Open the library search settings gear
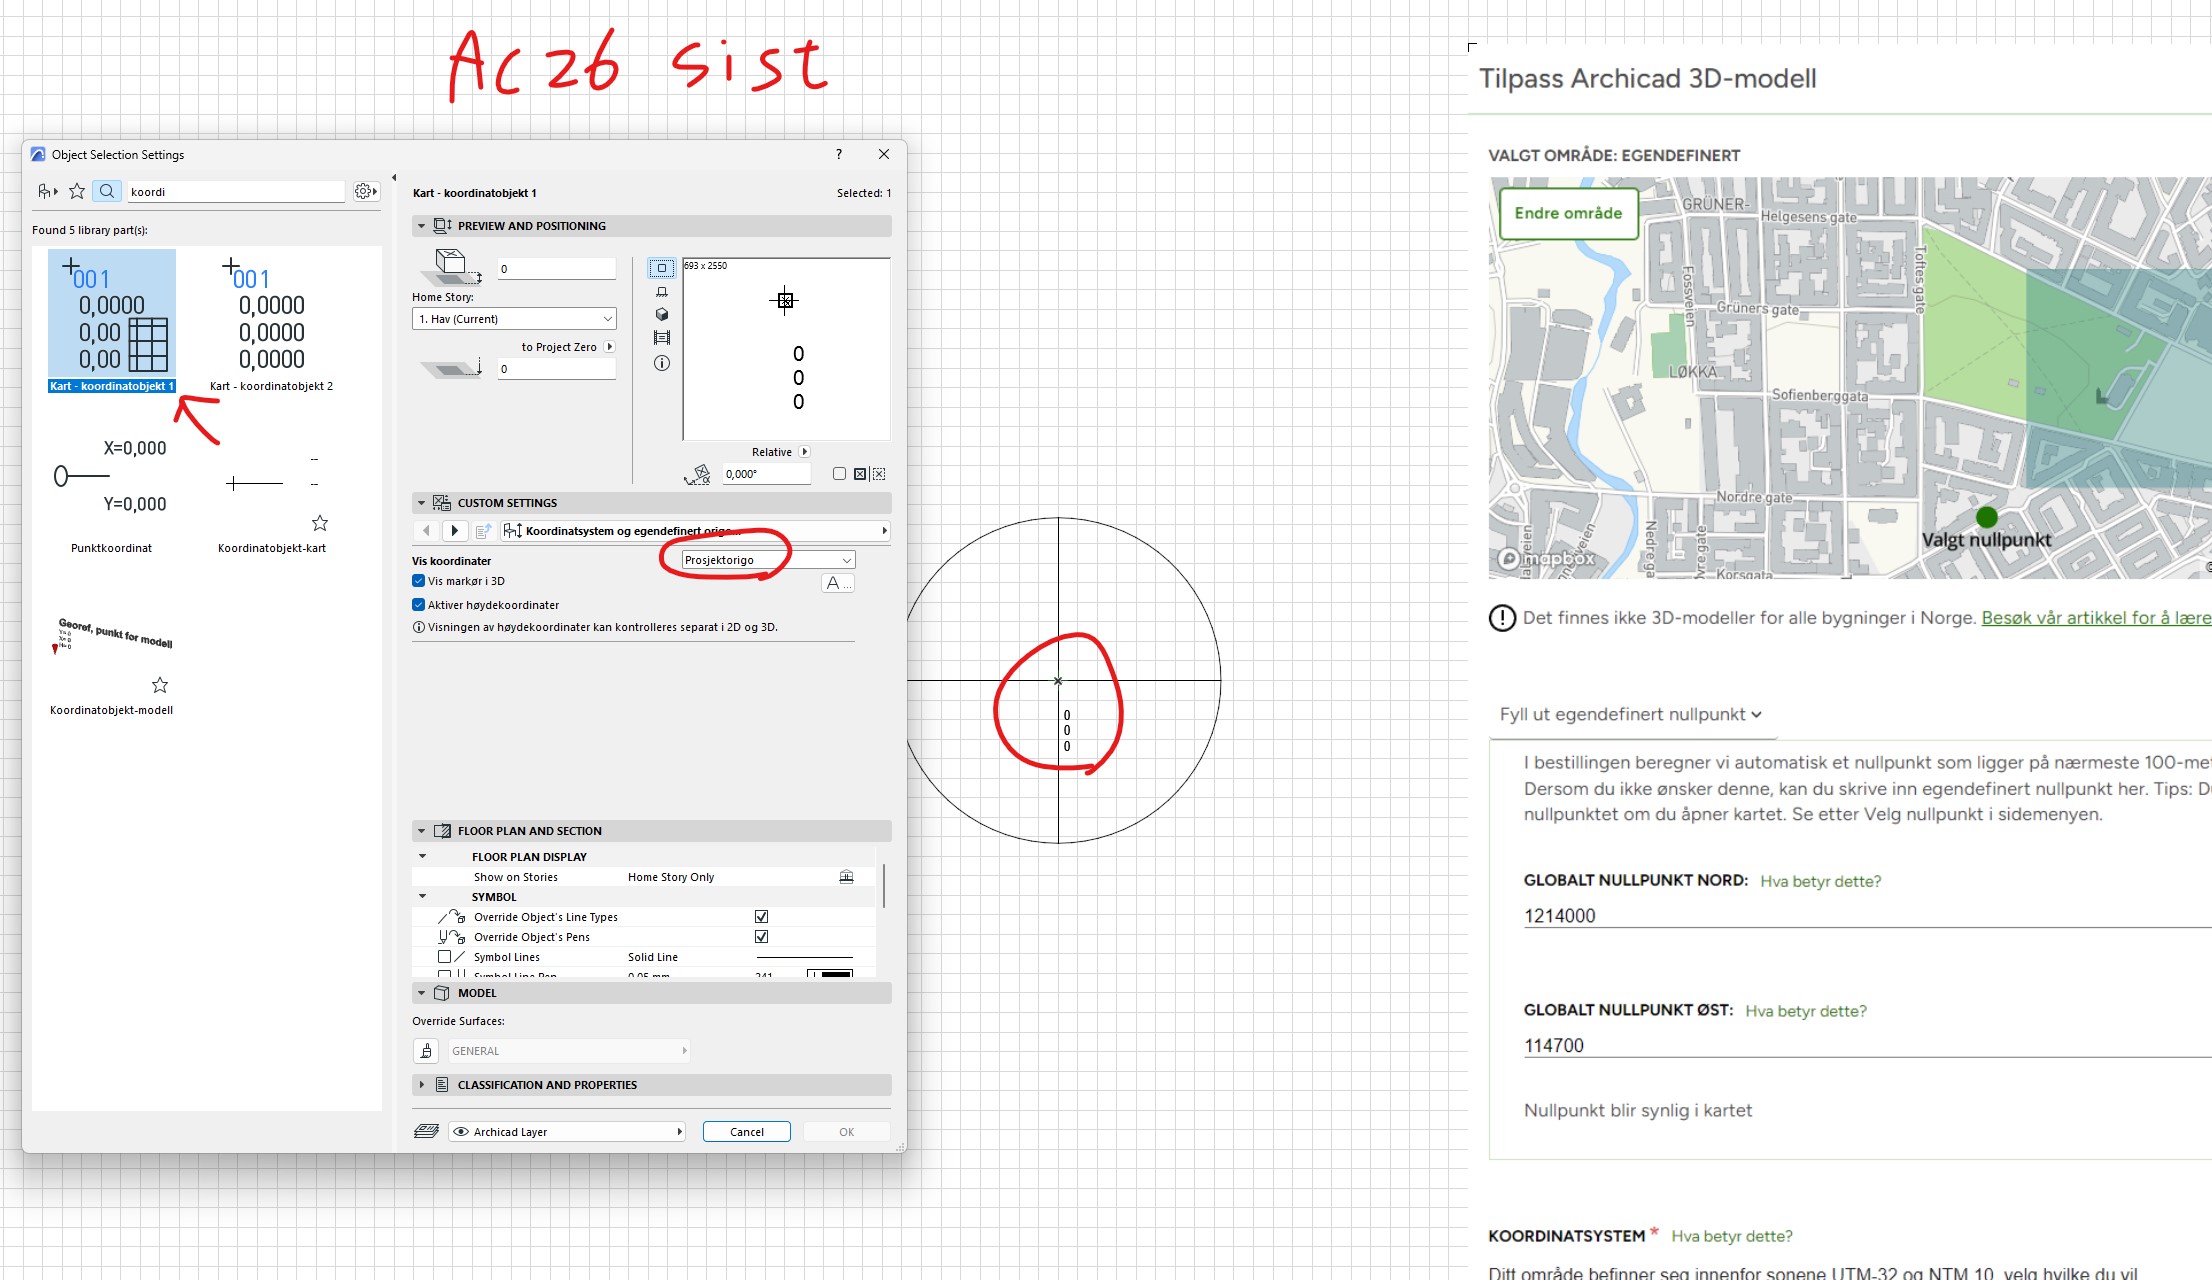The height and width of the screenshot is (1280, 2212). point(366,191)
